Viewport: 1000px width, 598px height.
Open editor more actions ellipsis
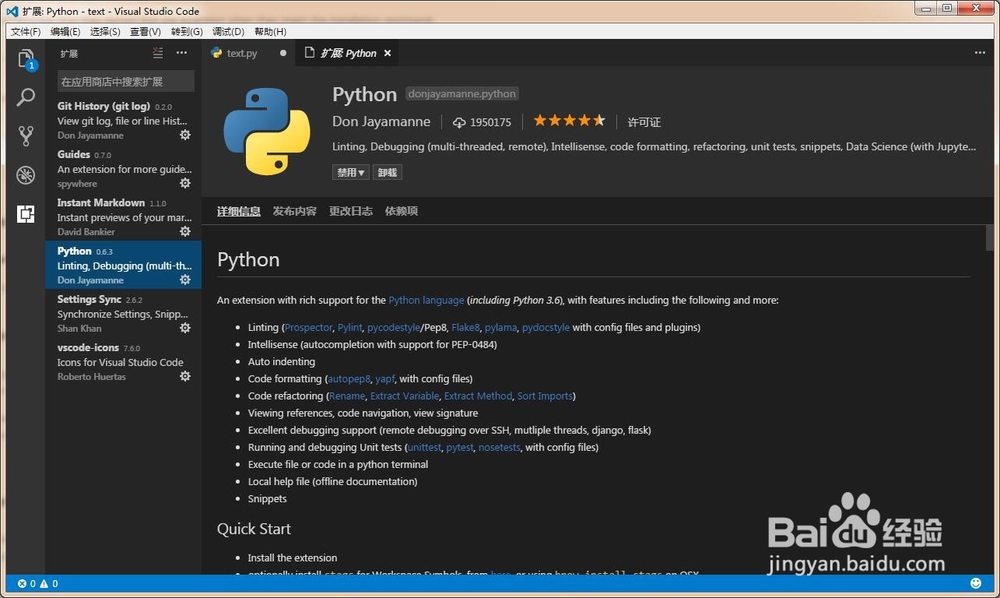pyautogui.click(x=980, y=53)
